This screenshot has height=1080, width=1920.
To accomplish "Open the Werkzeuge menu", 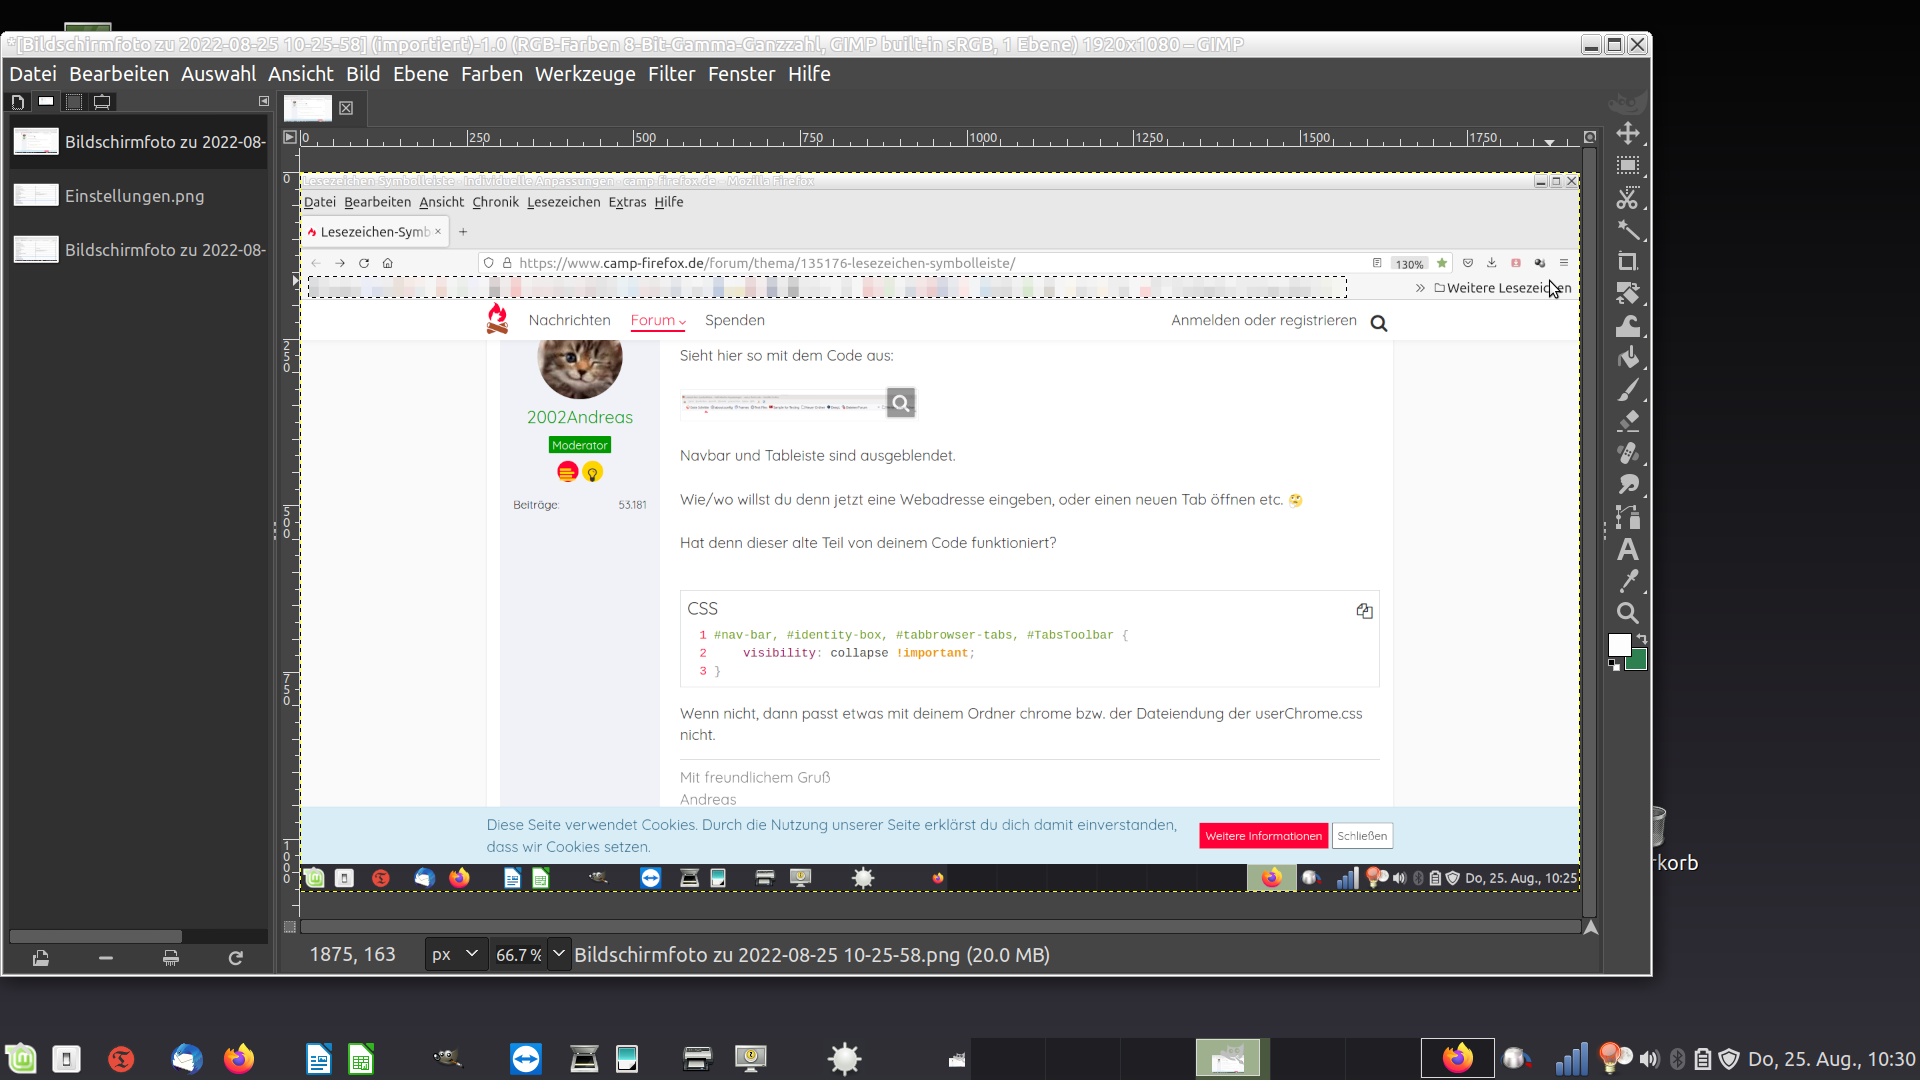I will click(x=585, y=74).
